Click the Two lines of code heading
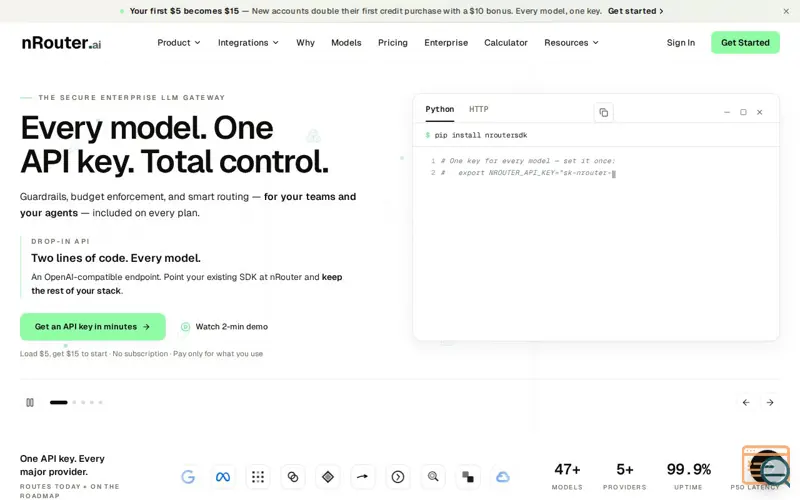The height and width of the screenshot is (500, 800). click(x=116, y=258)
